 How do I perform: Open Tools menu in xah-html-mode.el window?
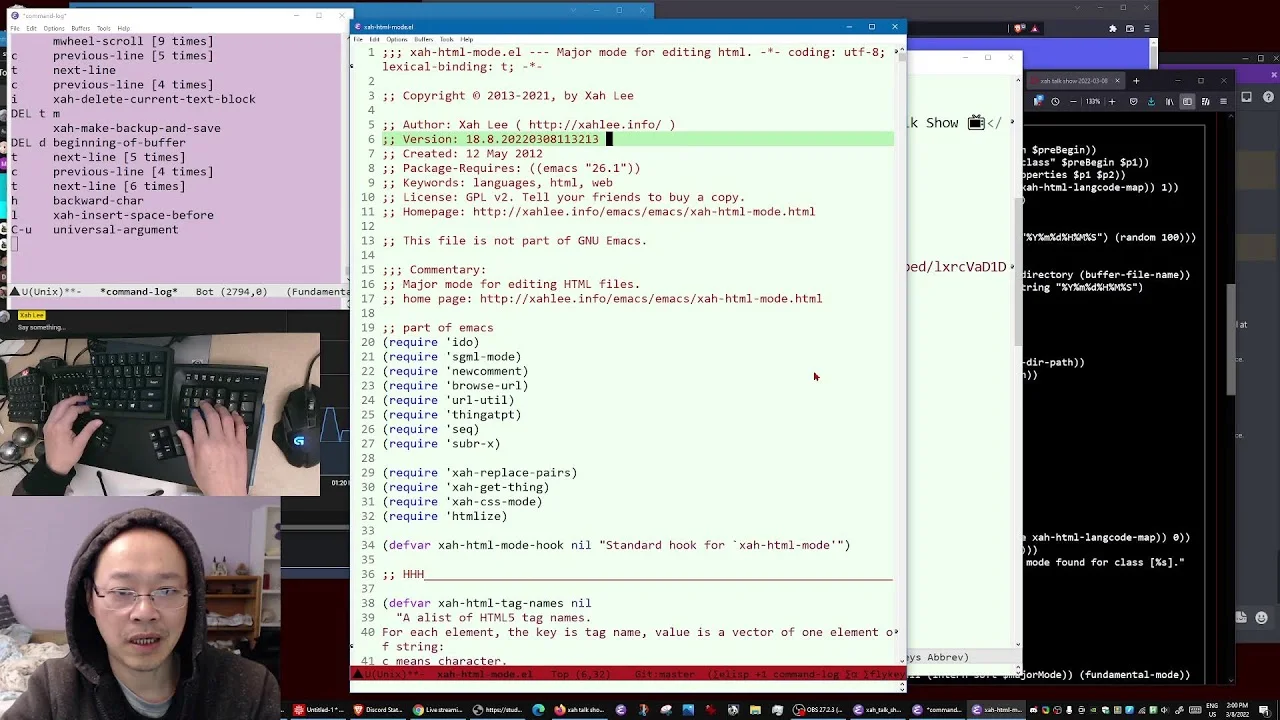[x=446, y=40]
